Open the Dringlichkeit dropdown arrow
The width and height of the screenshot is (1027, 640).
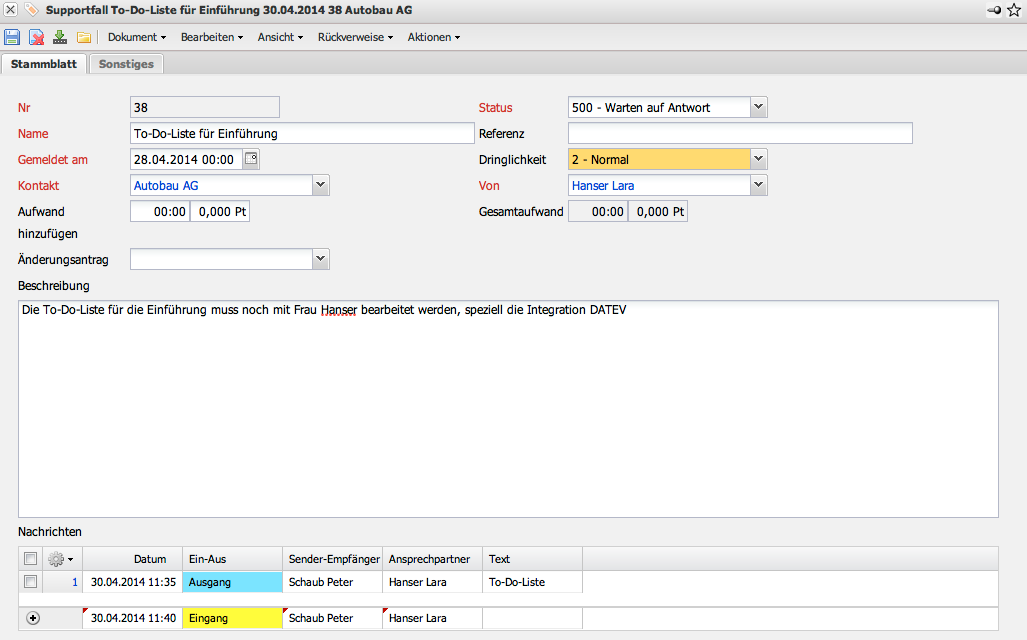758,159
